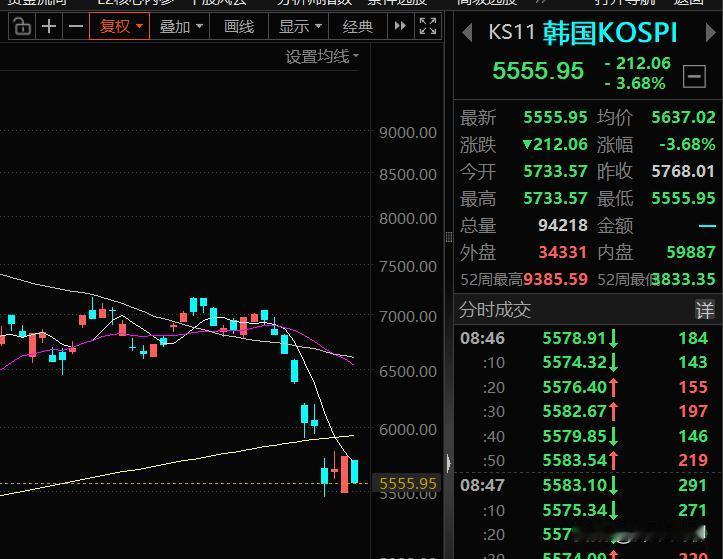Image resolution: width=723 pixels, height=559 pixels.
Task: Click trade row price 5574.32
Action: coord(574,362)
